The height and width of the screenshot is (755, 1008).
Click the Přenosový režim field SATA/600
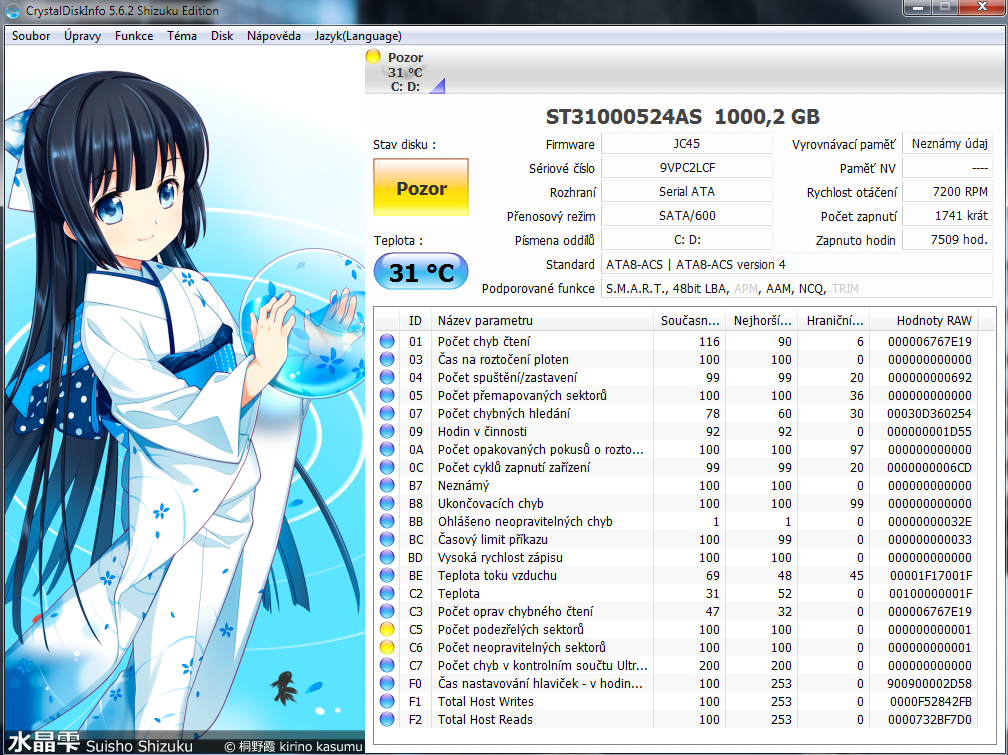coord(687,215)
